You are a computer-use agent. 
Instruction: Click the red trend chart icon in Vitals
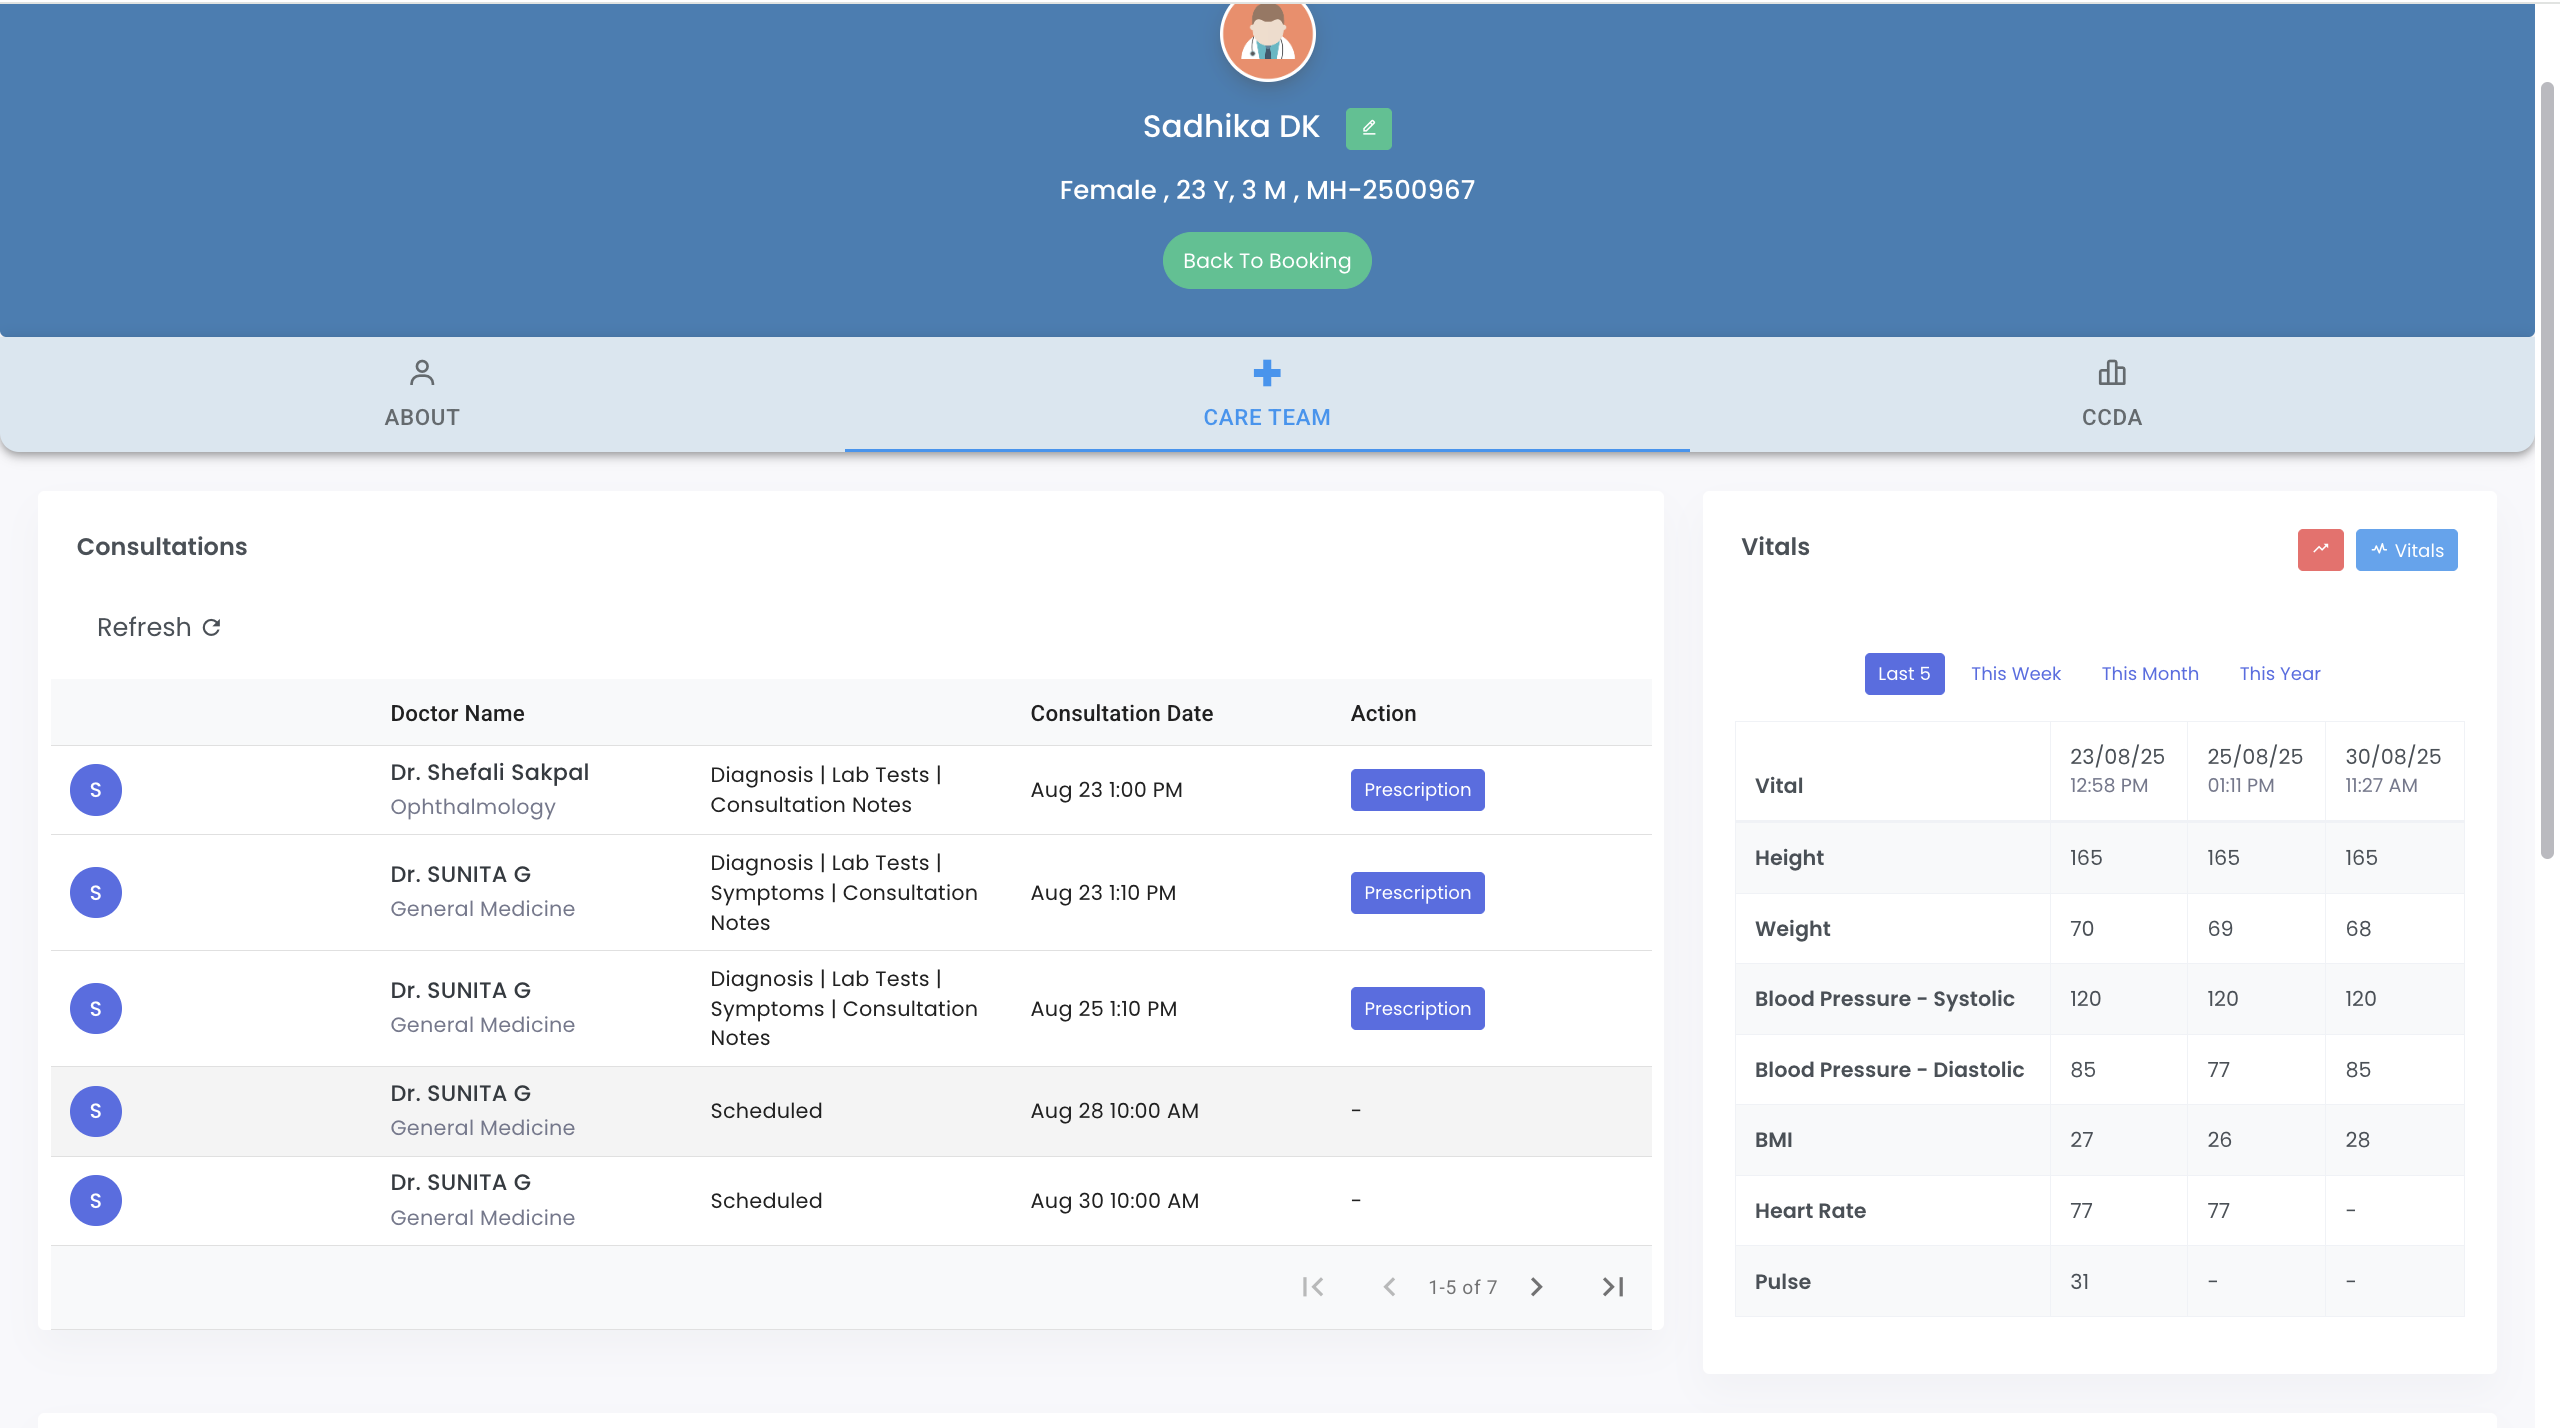tap(2320, 549)
